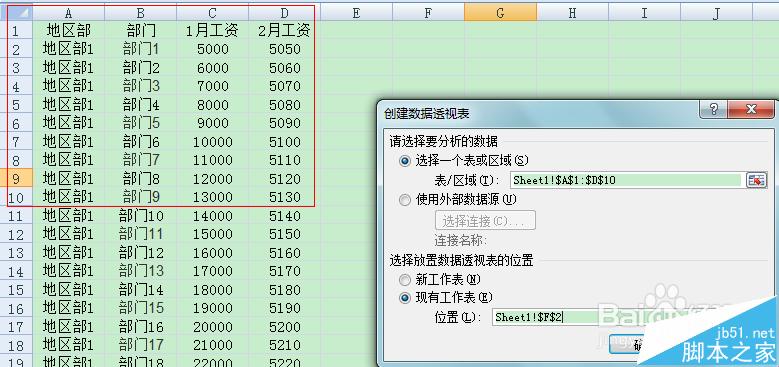Click the 部门 header cell in B1

click(x=141, y=31)
